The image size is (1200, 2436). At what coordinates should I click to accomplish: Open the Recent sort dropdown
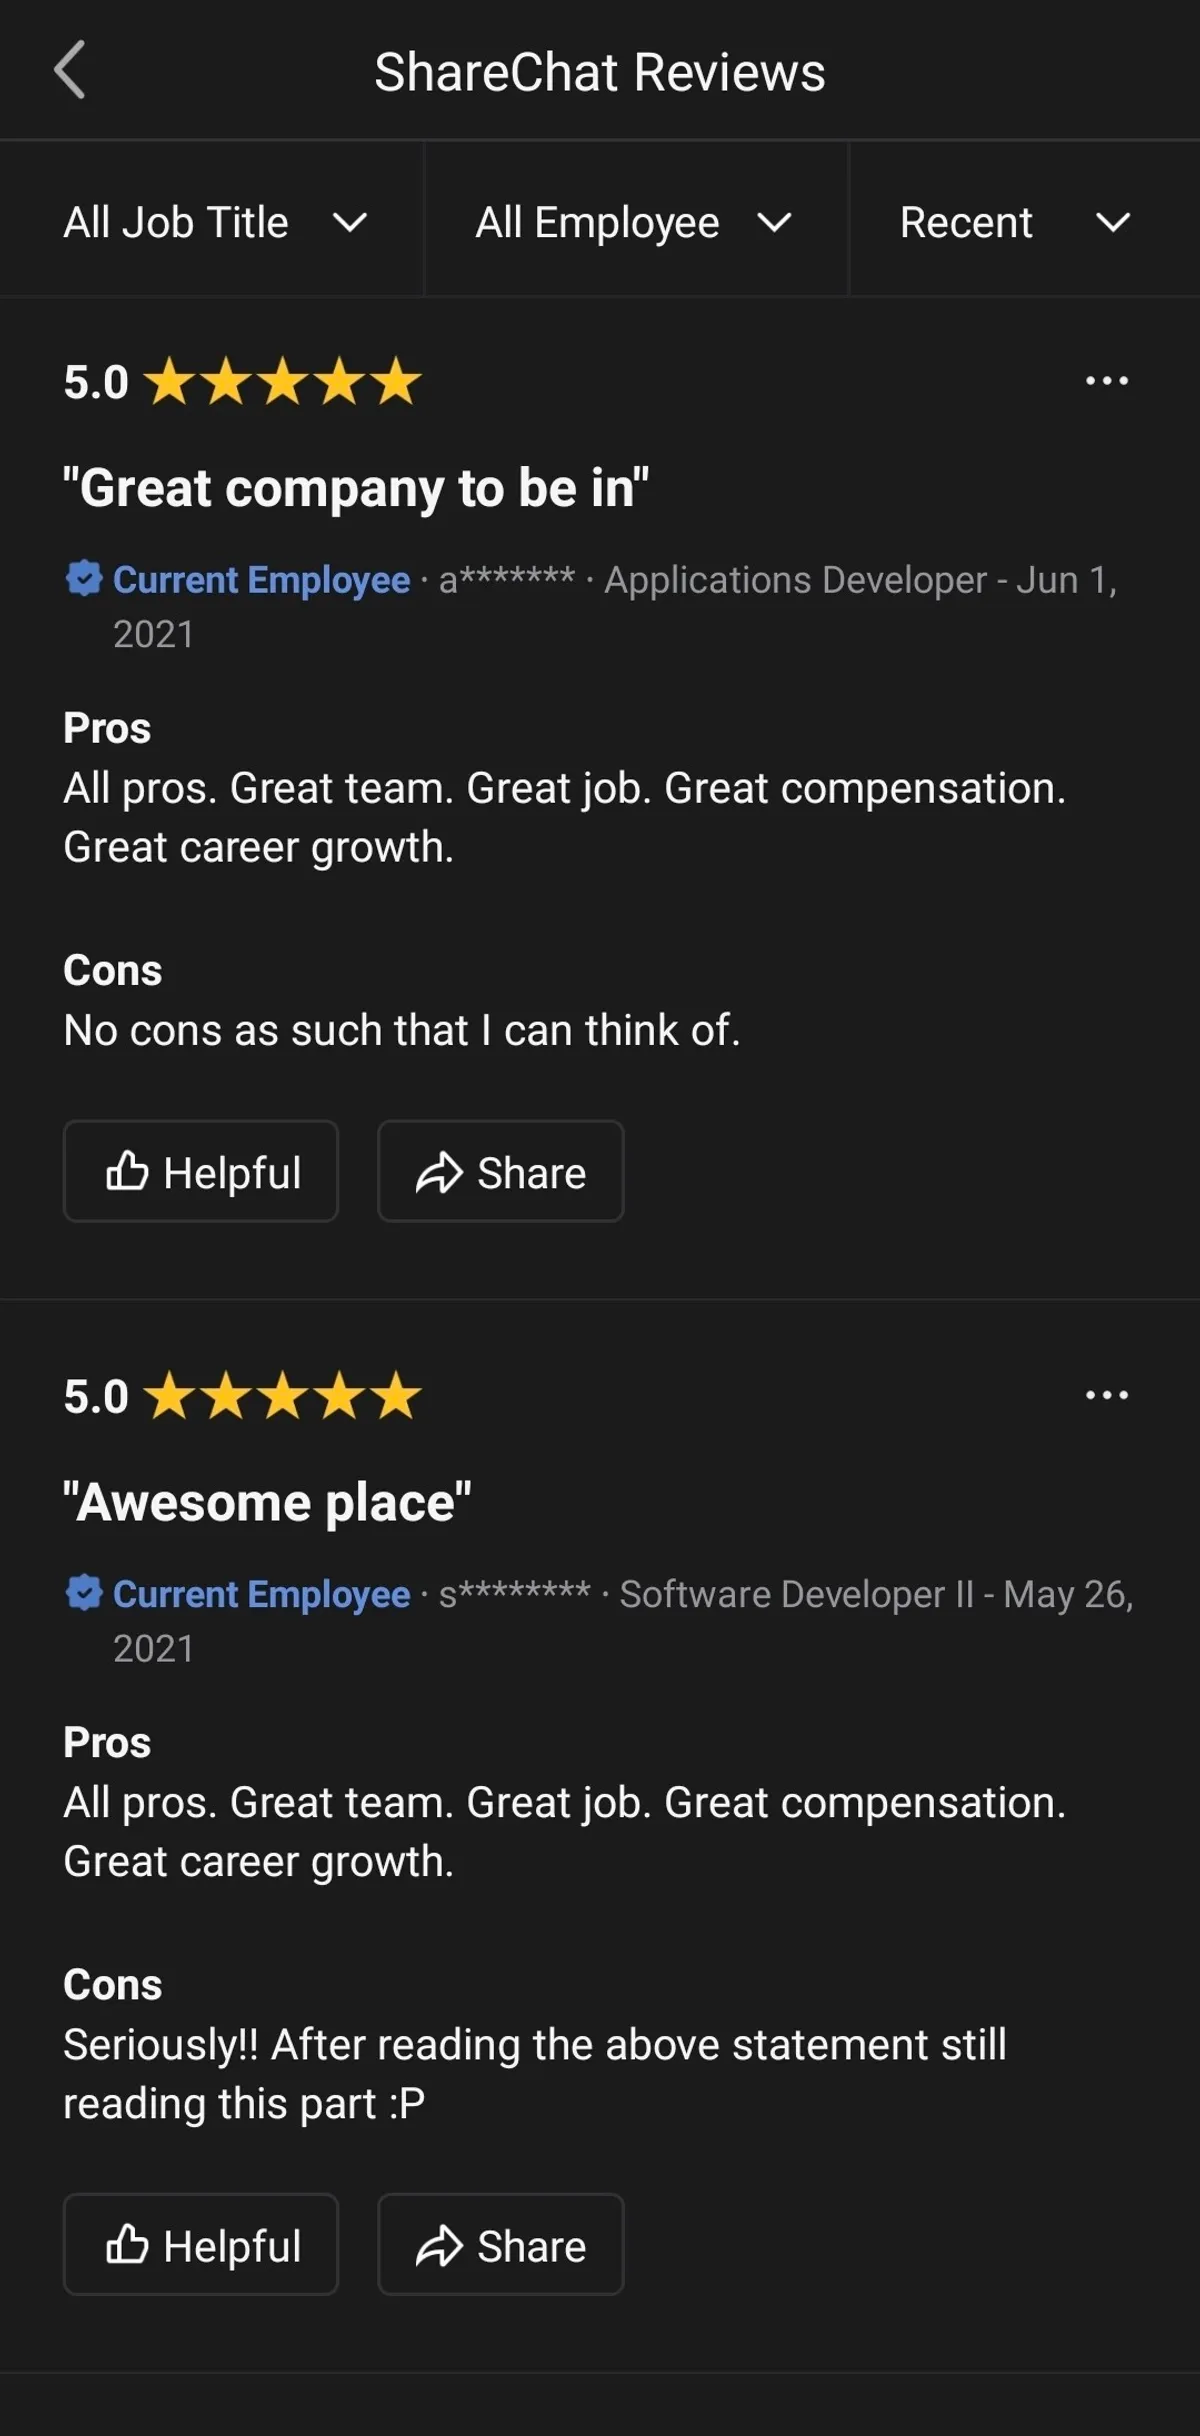pyautogui.click(x=1014, y=222)
